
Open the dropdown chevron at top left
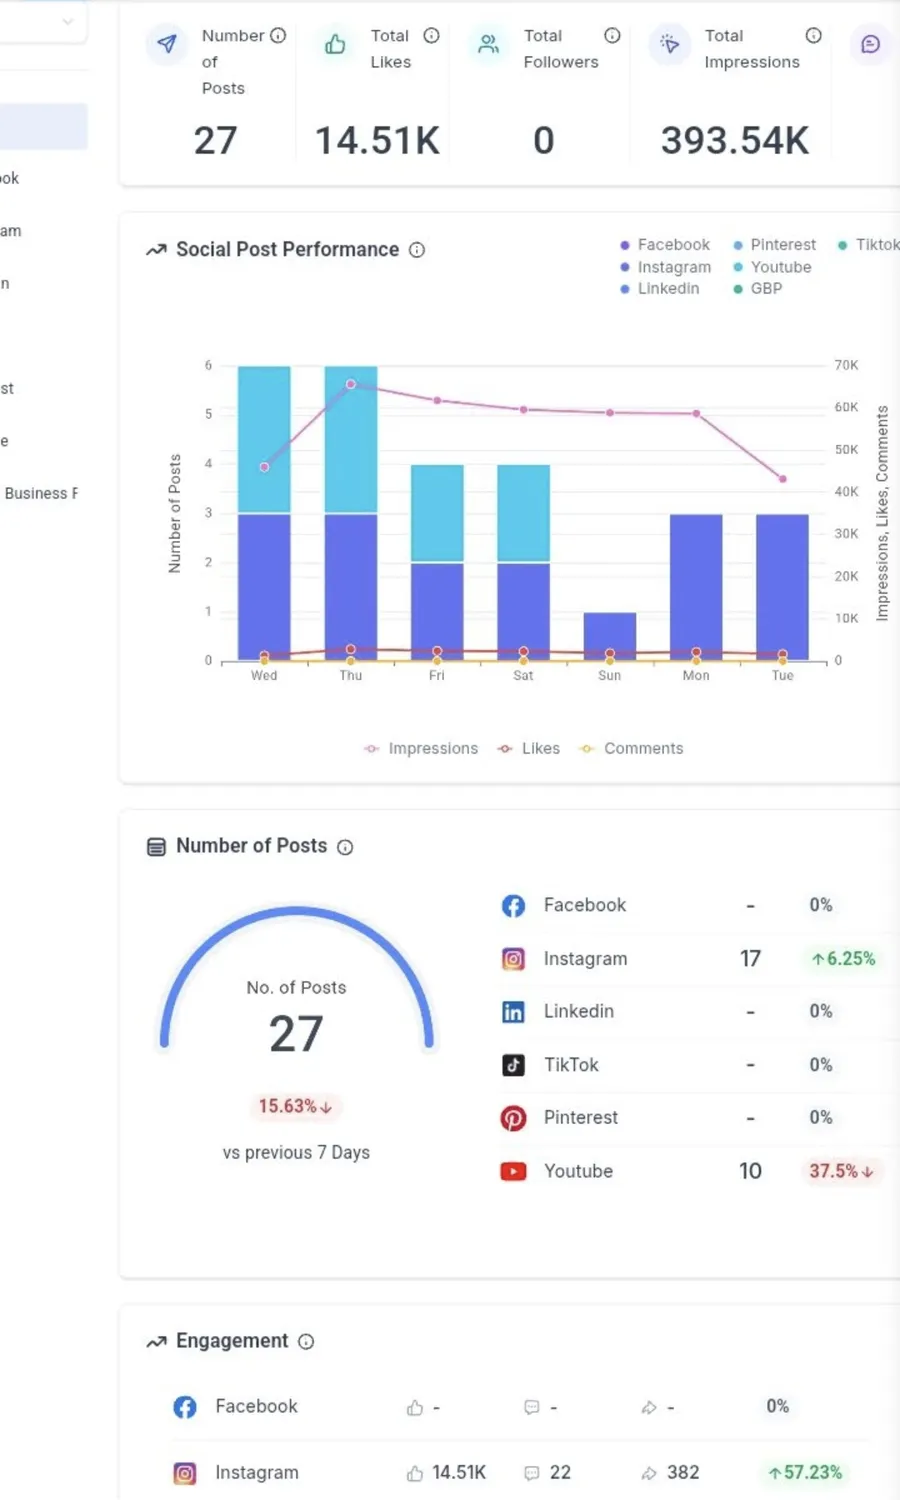click(67, 20)
